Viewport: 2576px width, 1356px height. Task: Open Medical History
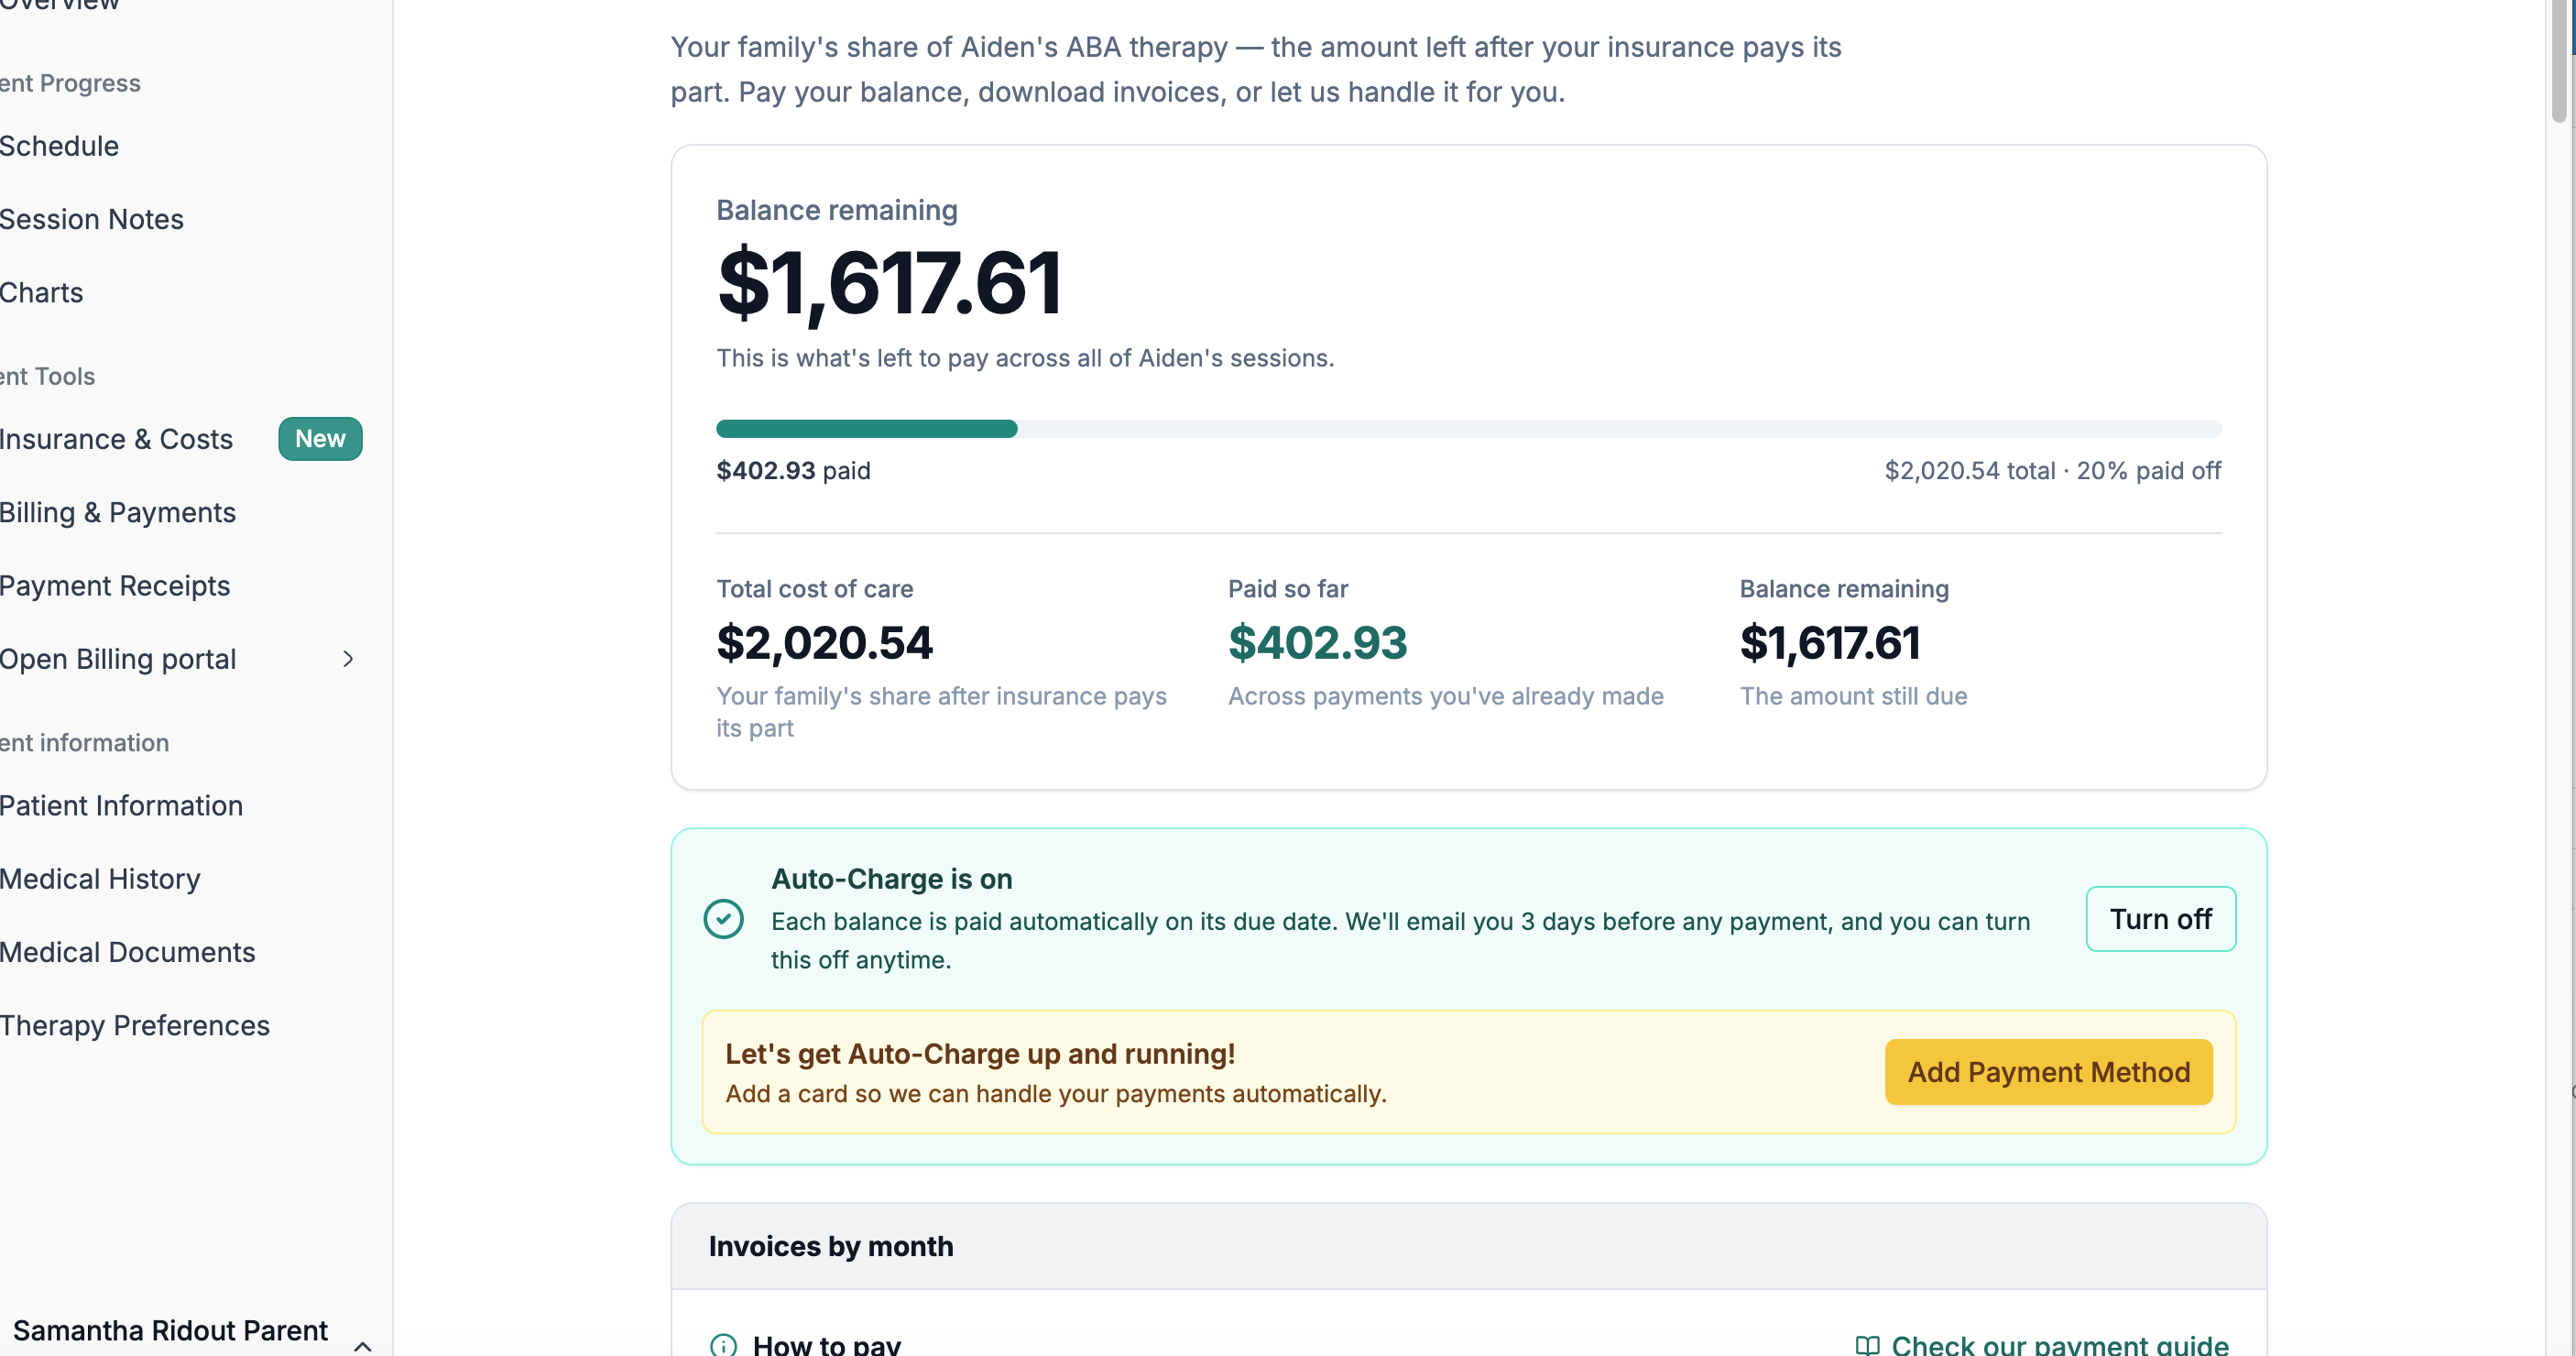tap(100, 879)
